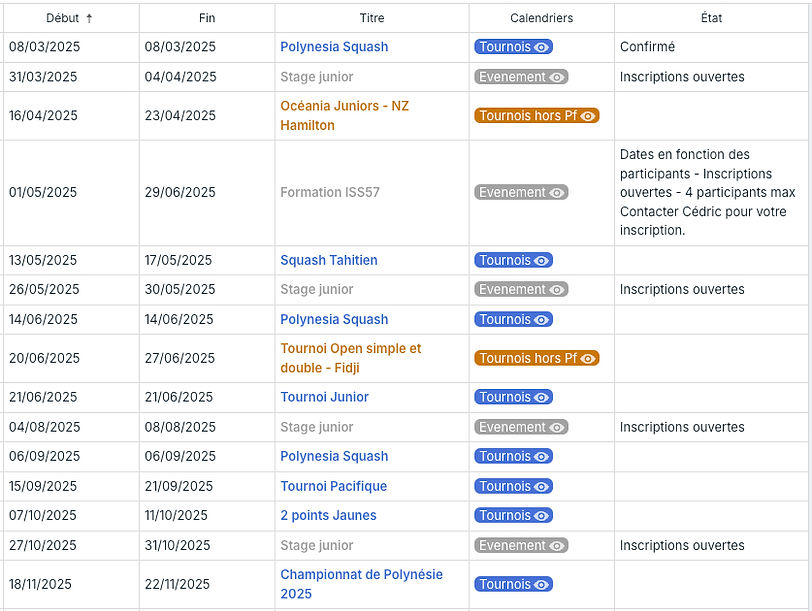This screenshot has width=812, height=611.
Task: Toggle eye icon on Formation ISS57 Evenement badge
Action: coord(557,193)
